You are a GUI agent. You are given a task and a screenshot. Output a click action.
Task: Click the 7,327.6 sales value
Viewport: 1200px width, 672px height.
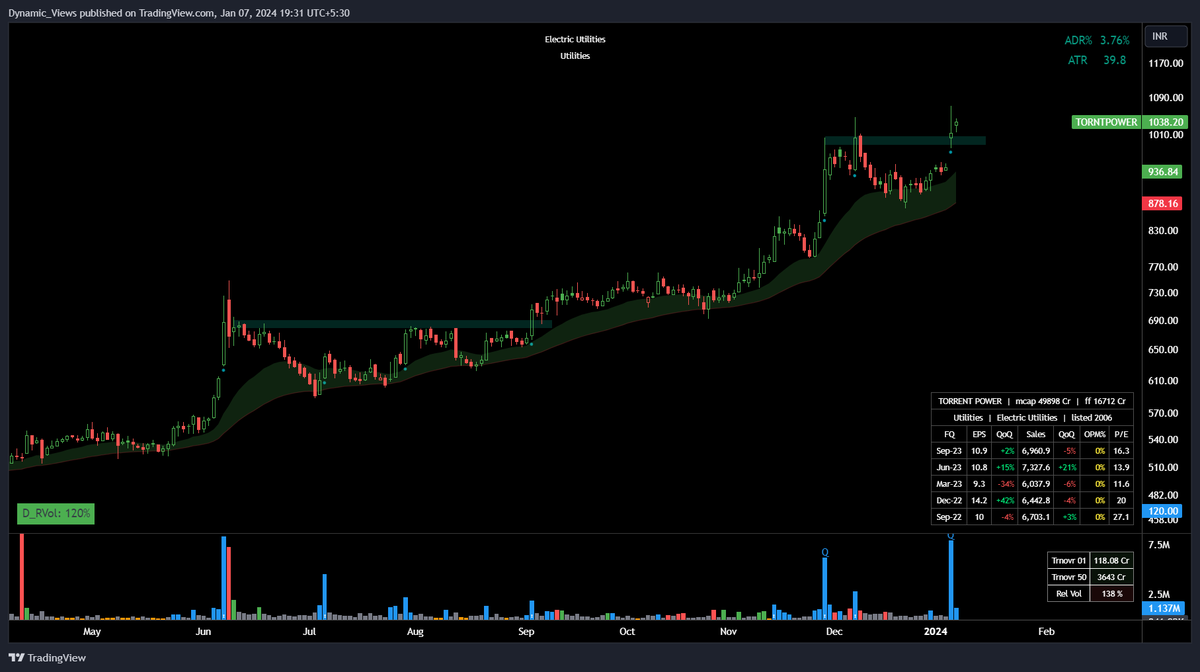click(x=1034, y=469)
